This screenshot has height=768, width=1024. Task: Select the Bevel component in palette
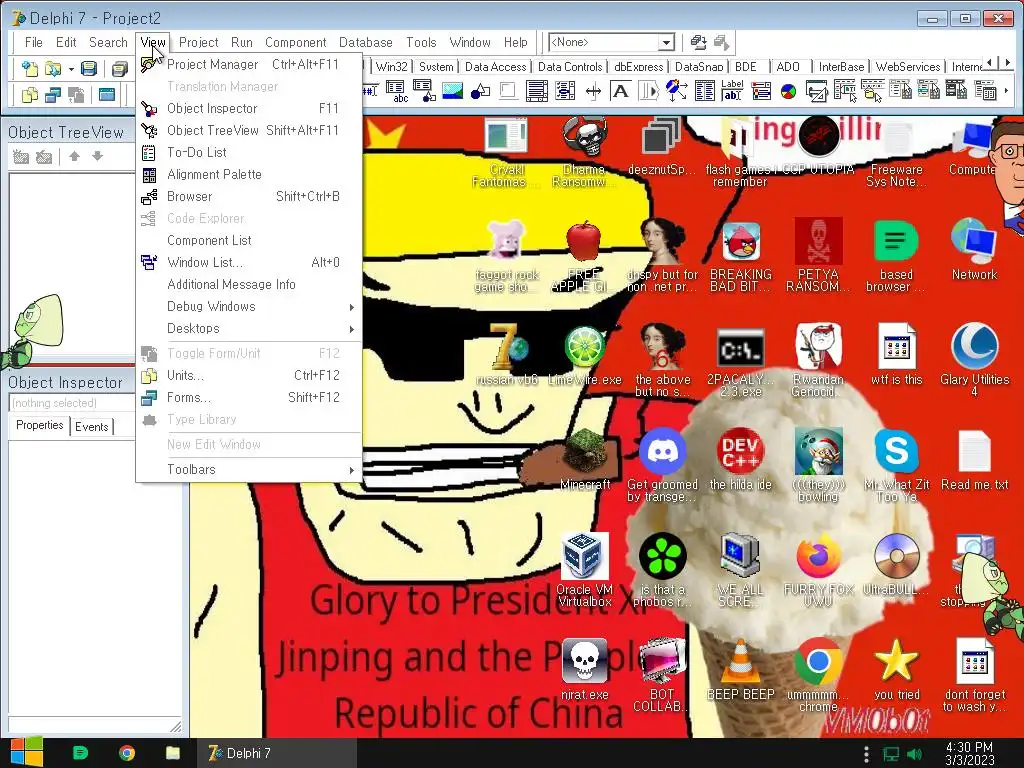click(508, 91)
